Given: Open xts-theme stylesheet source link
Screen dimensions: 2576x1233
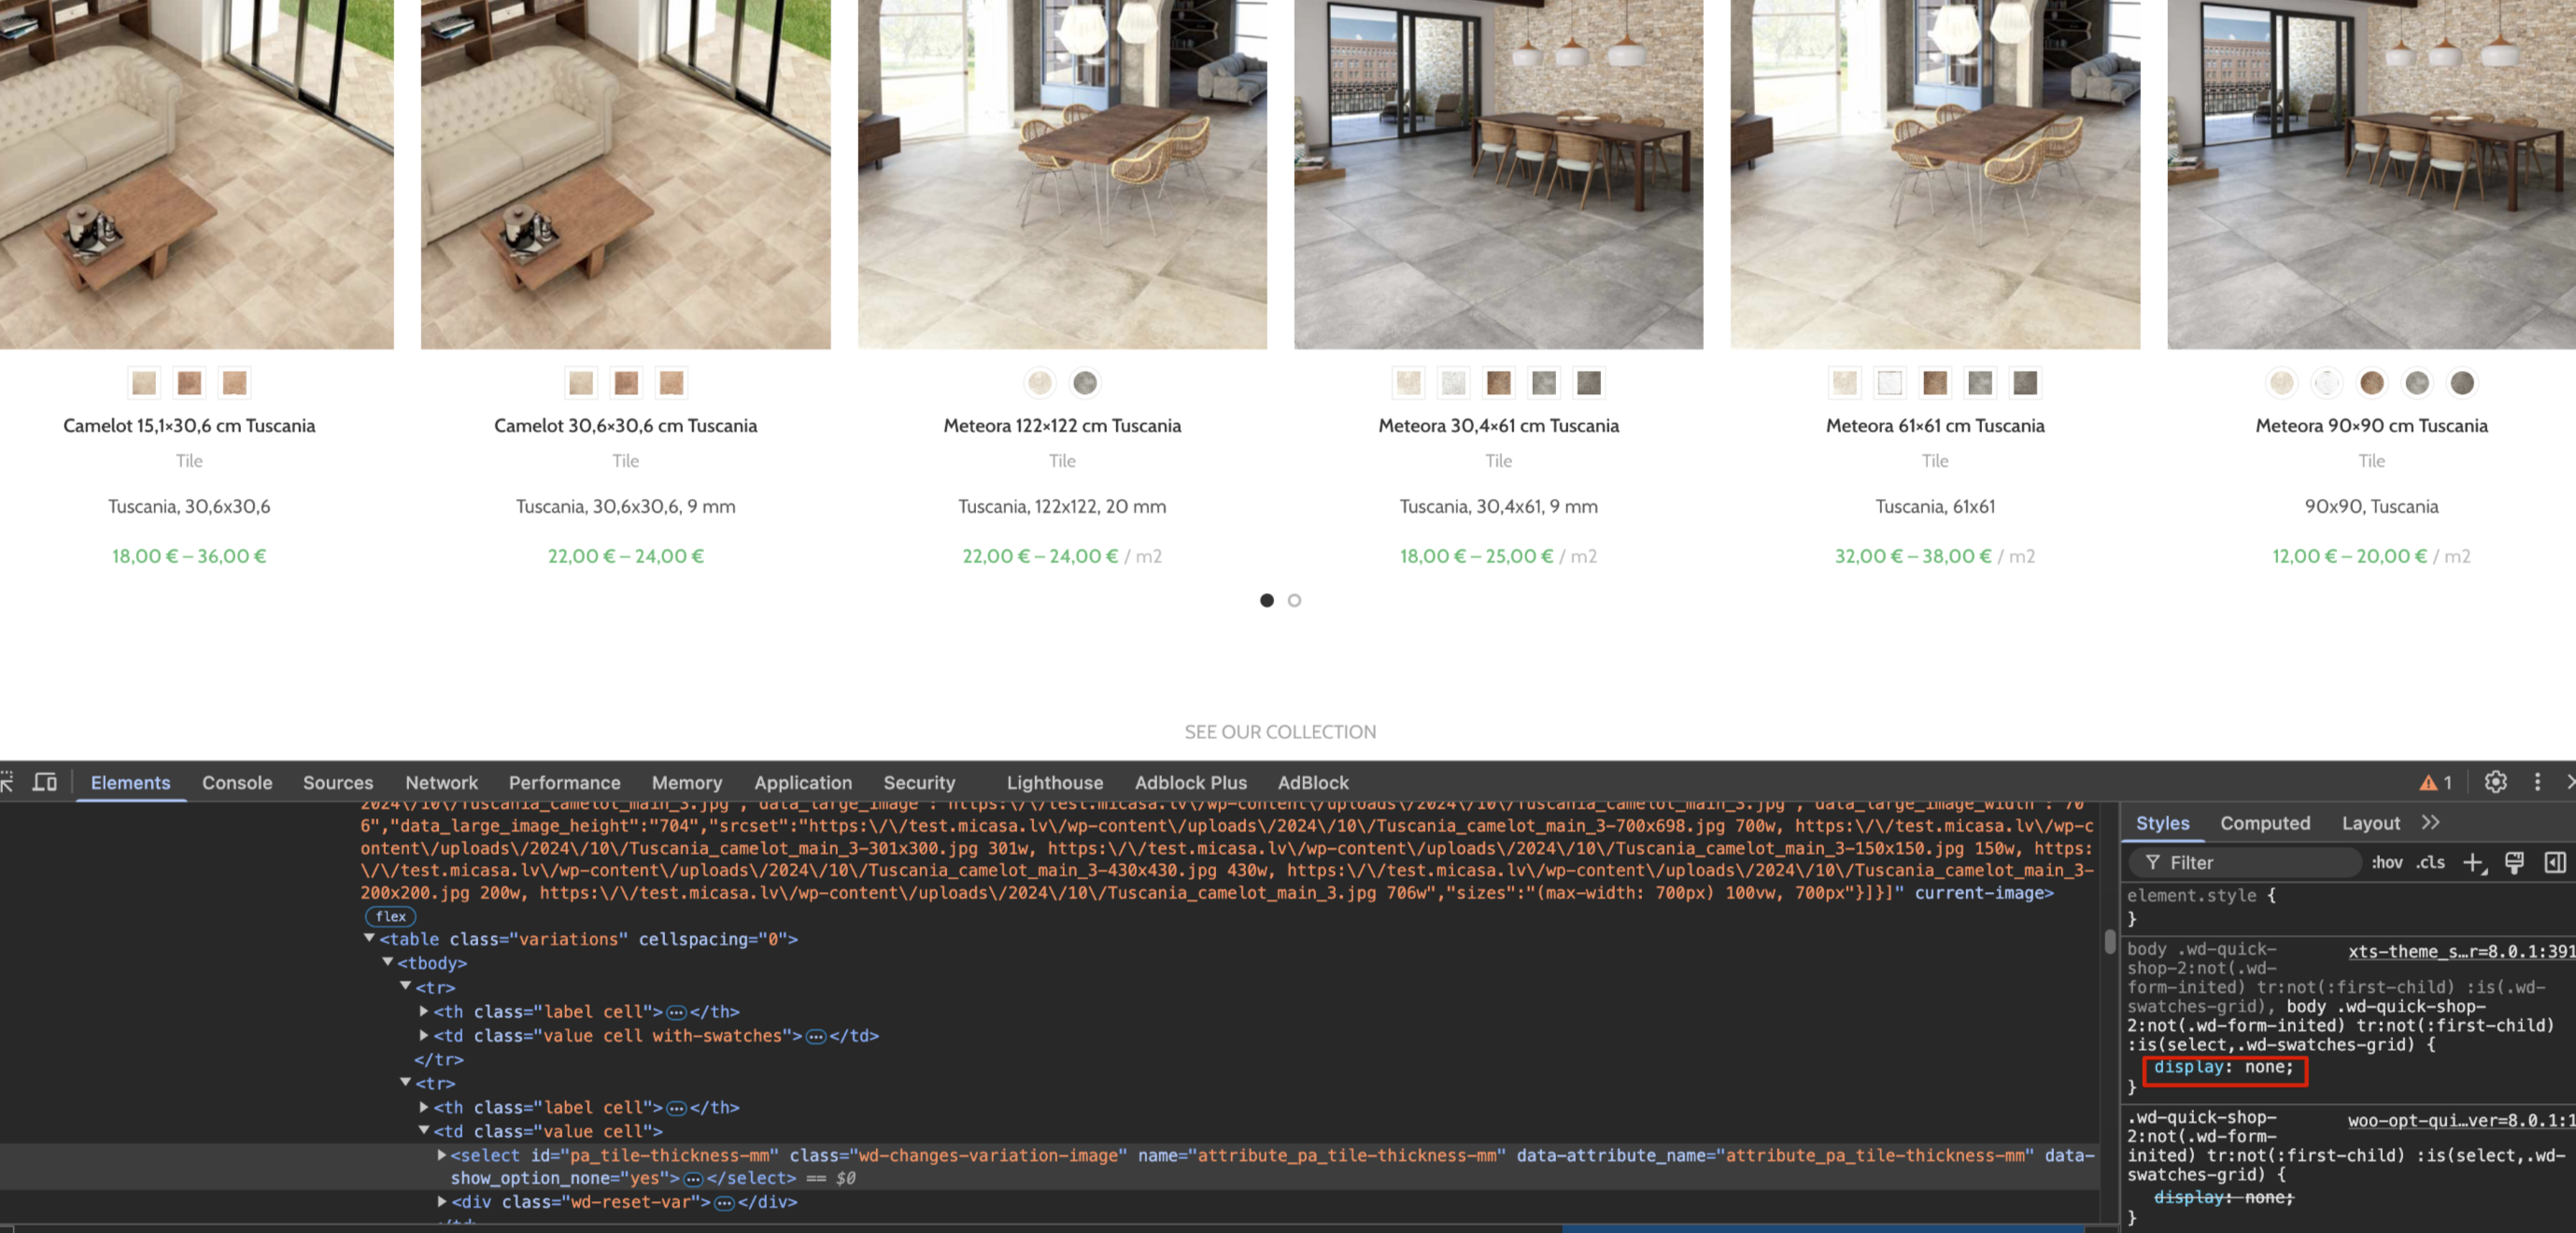Looking at the screenshot, I should pos(2461,951).
